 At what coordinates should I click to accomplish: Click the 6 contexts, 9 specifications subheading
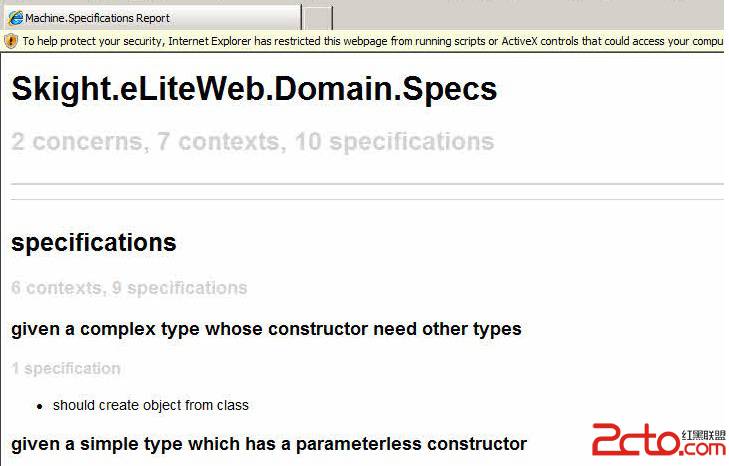pos(129,288)
